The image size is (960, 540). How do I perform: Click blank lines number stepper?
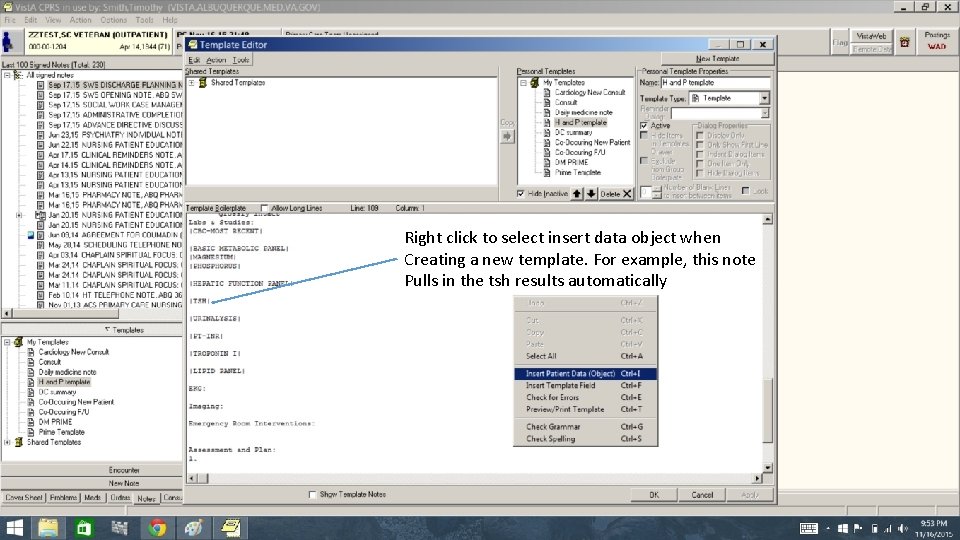pos(656,192)
